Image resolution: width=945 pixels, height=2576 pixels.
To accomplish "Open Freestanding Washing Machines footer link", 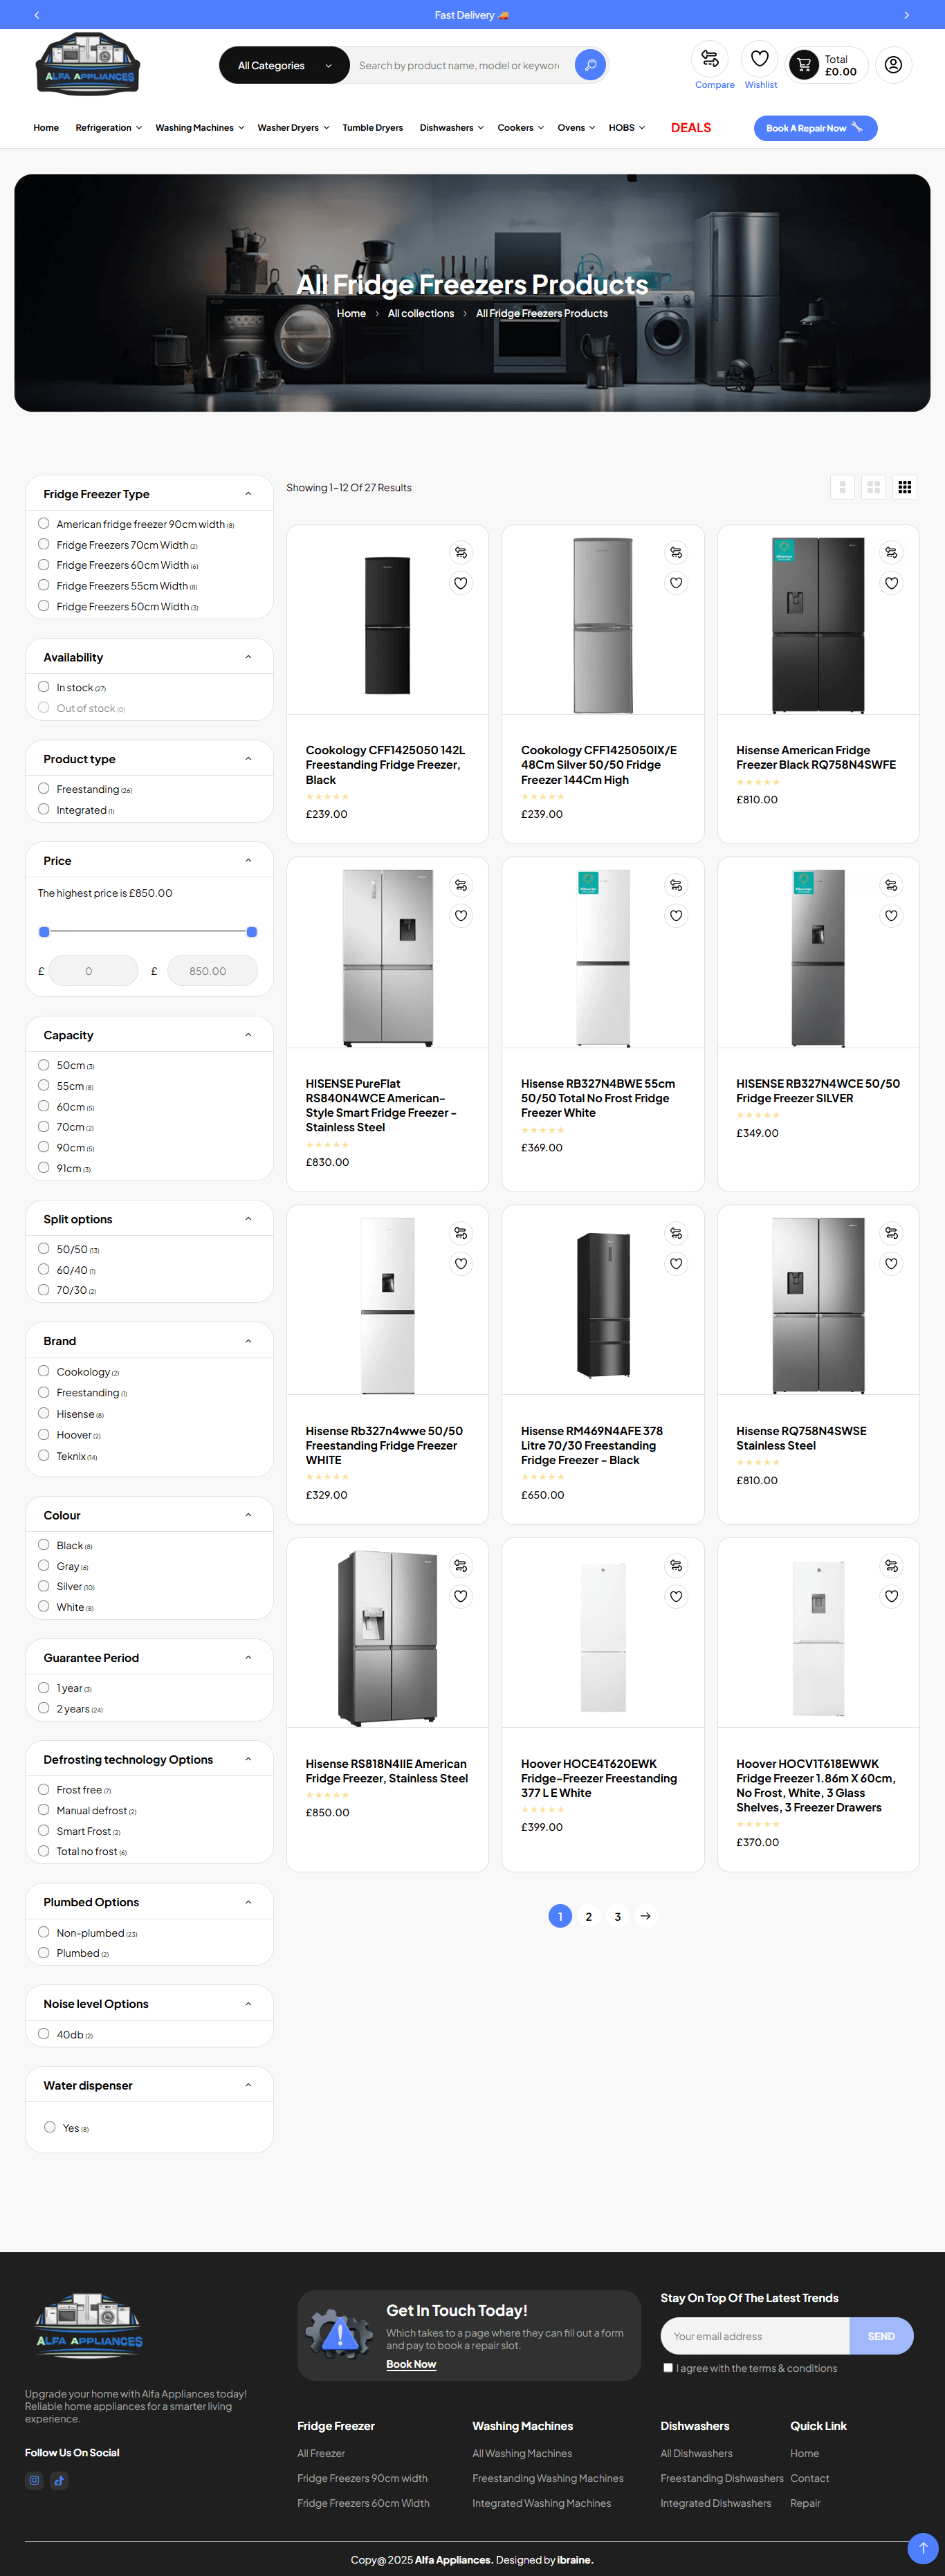I will click(547, 2478).
